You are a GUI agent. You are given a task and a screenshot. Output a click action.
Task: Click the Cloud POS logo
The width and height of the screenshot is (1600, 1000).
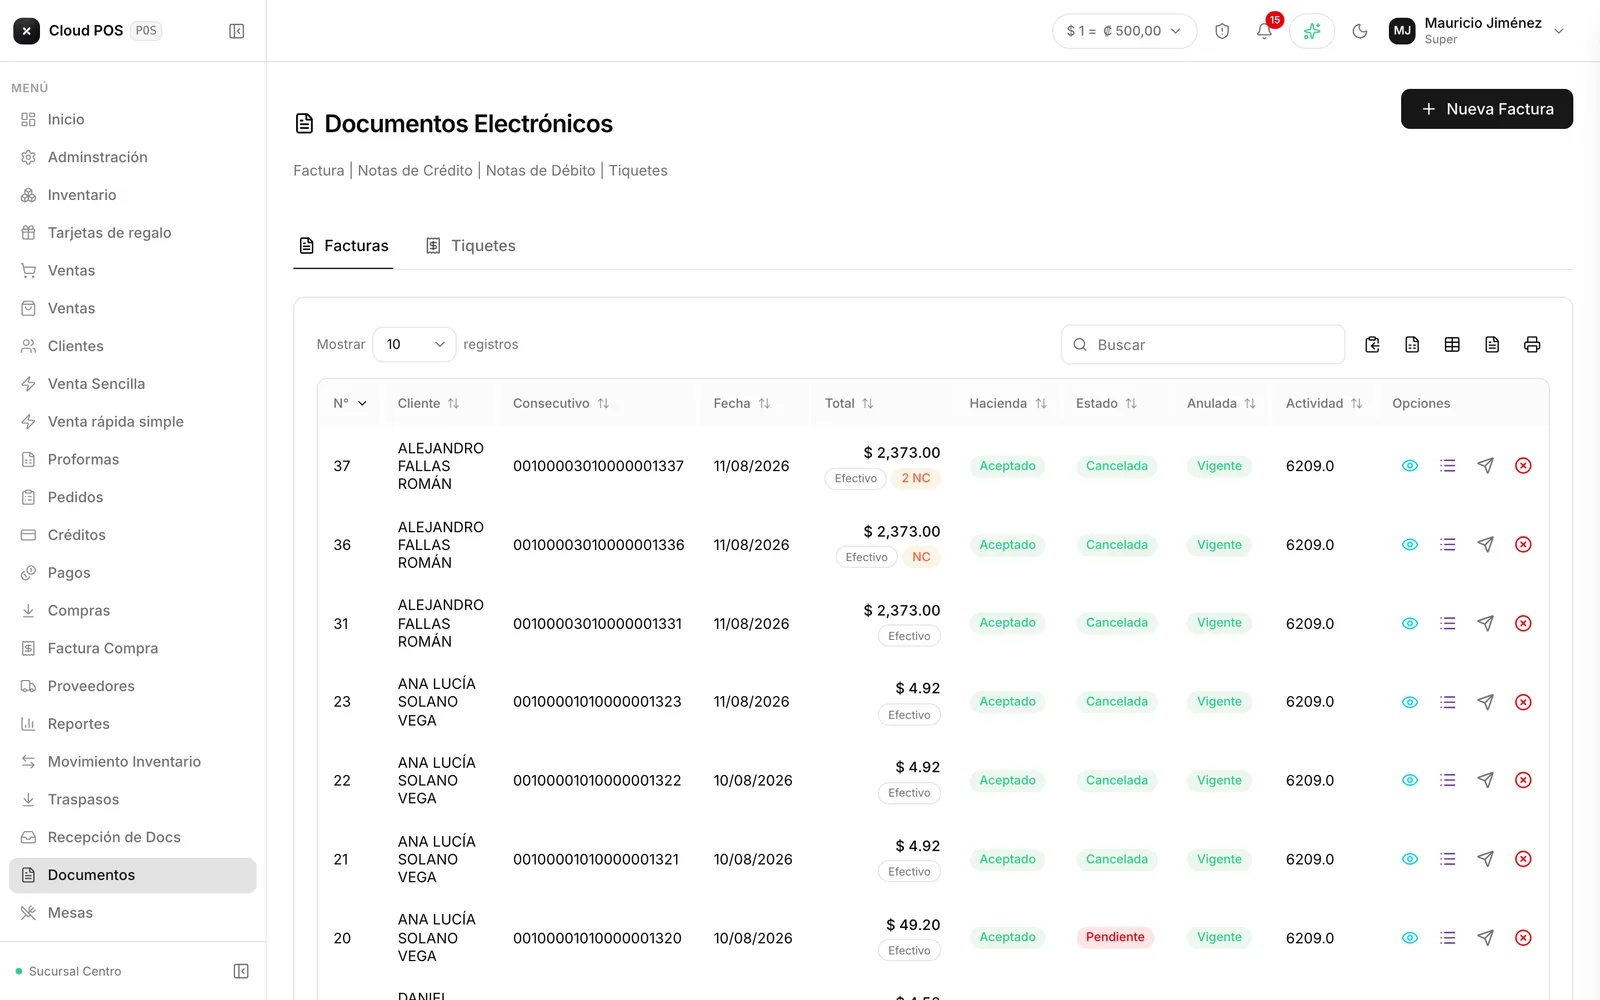tap(26, 31)
